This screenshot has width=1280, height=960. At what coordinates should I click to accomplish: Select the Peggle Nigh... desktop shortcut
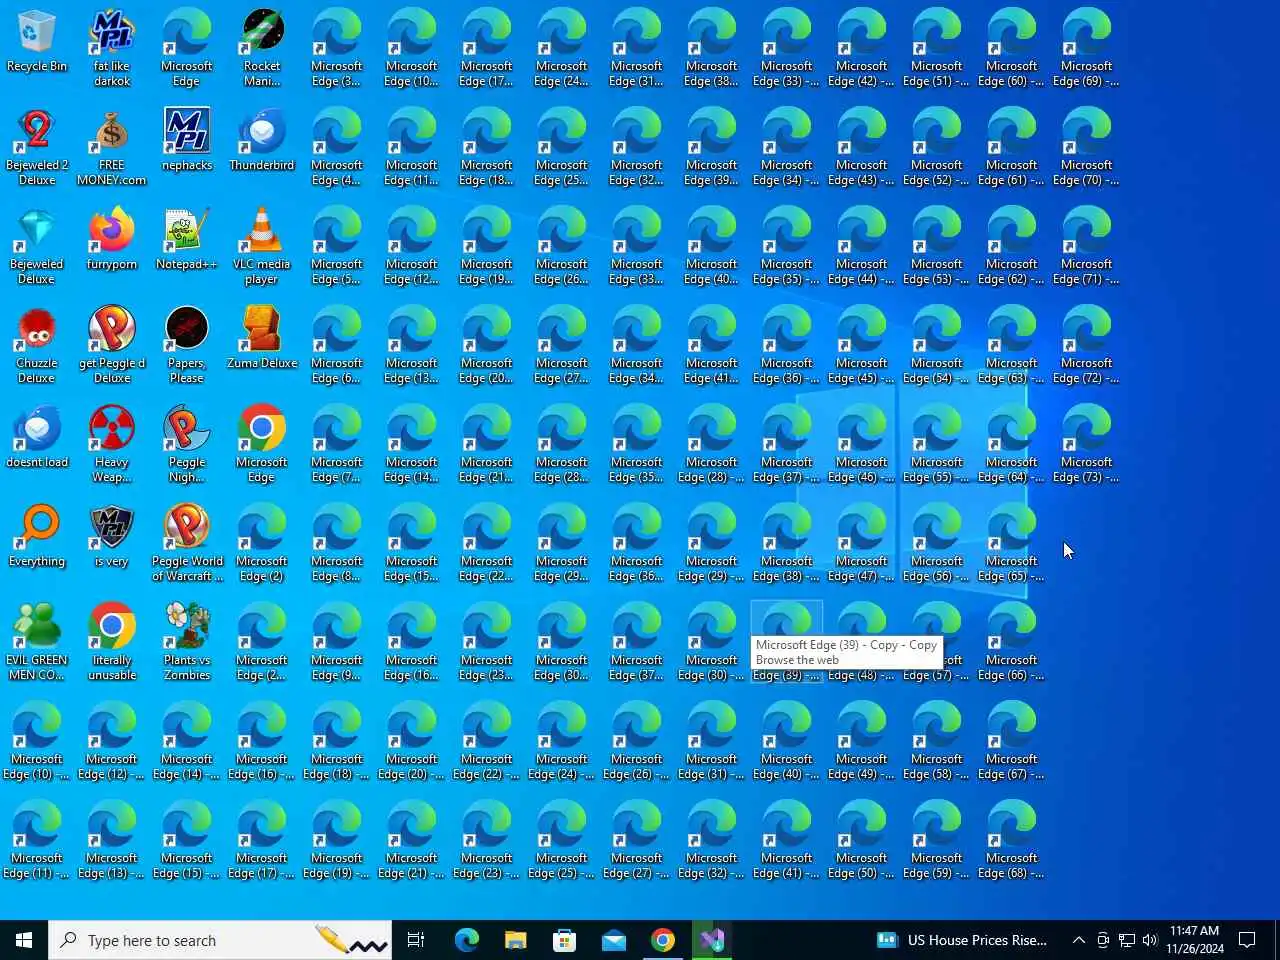pos(187,444)
